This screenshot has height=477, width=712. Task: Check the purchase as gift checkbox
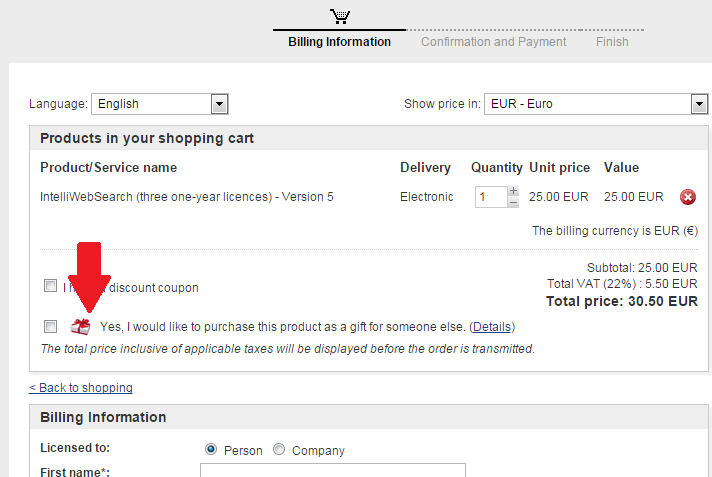pyautogui.click(x=50, y=326)
